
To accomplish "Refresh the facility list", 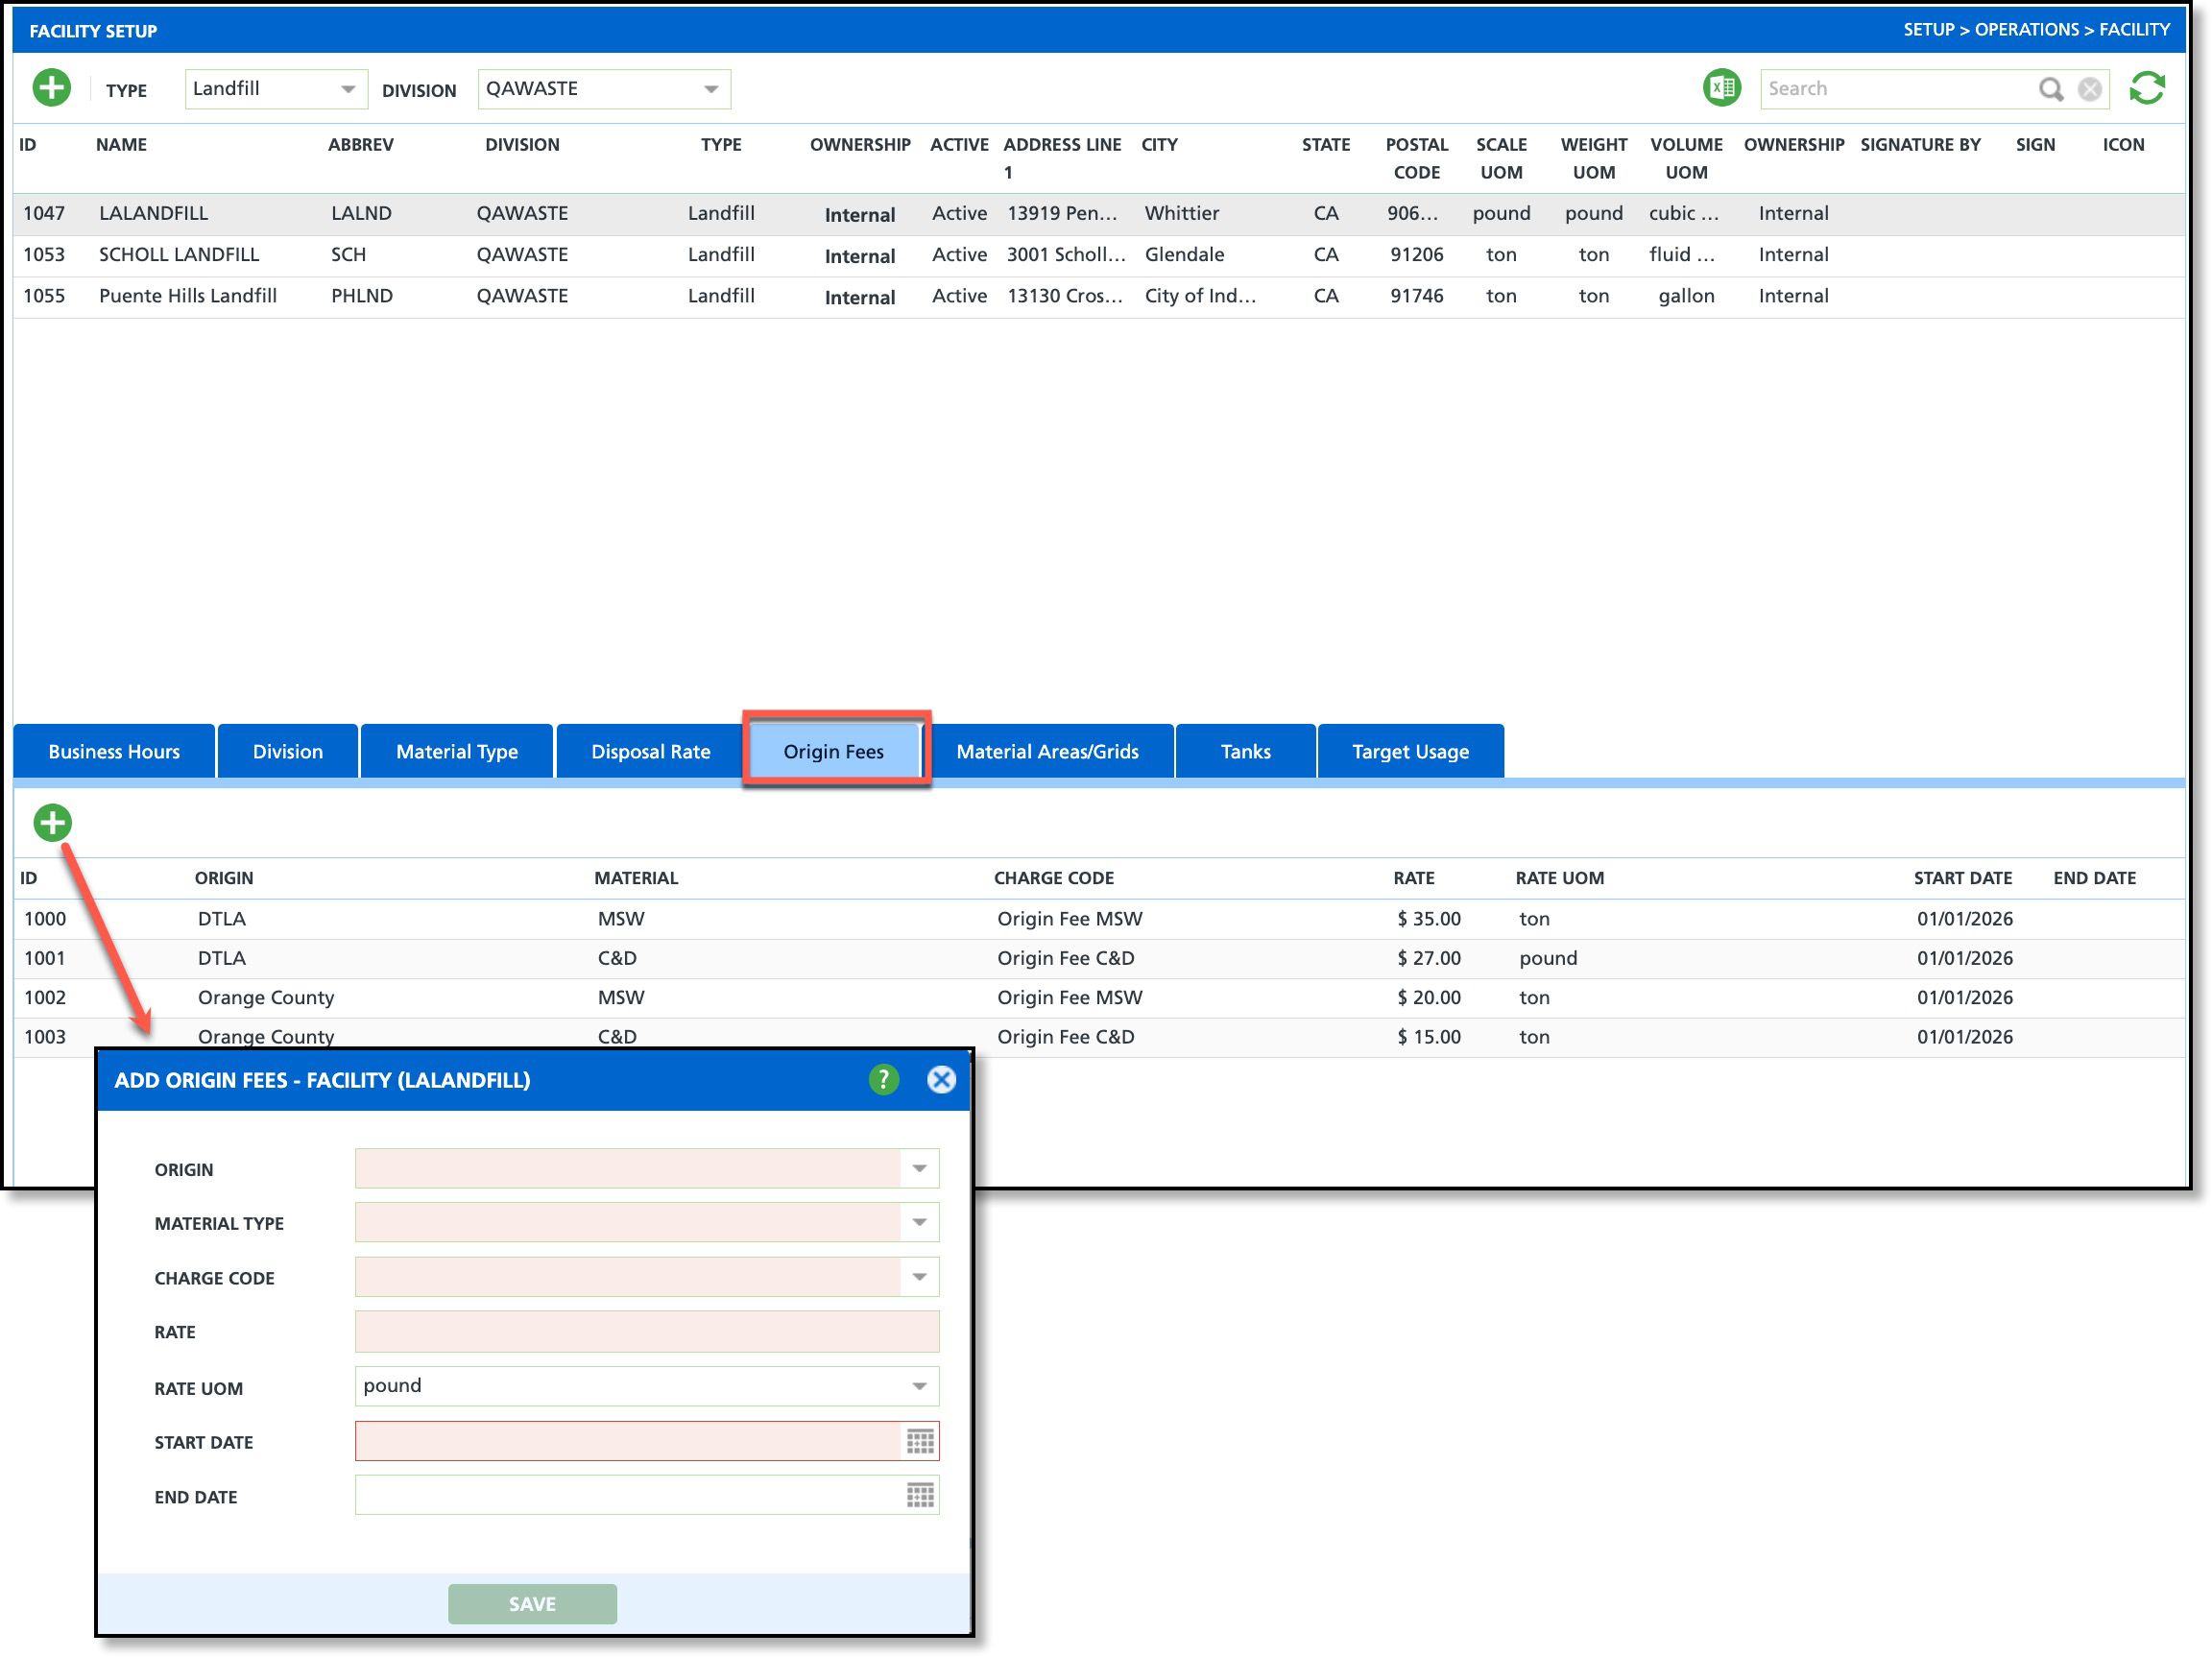I will [2145, 88].
